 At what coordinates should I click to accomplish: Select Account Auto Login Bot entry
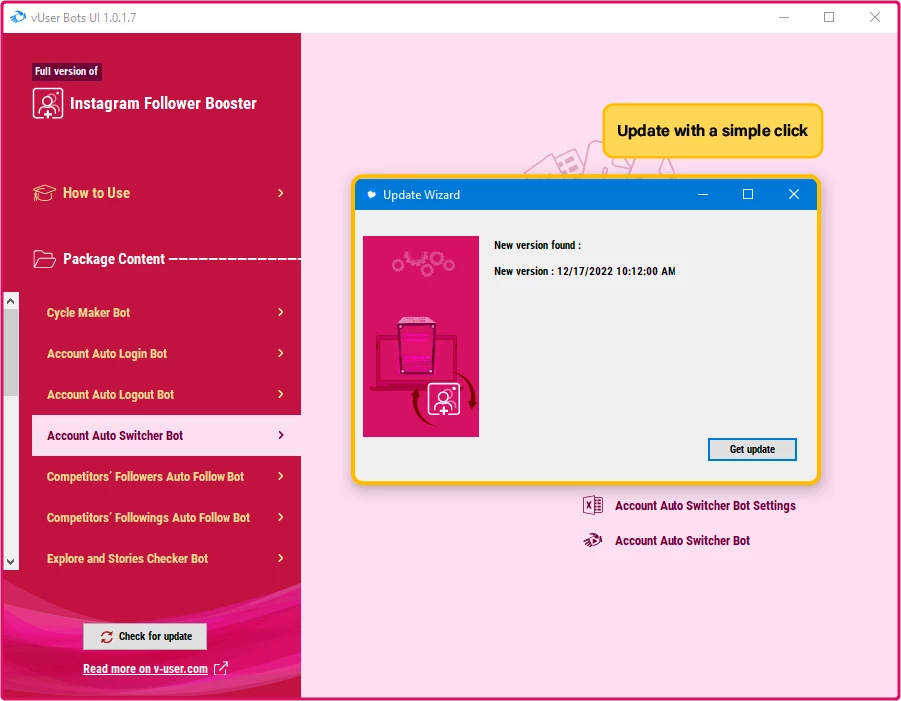pos(166,353)
